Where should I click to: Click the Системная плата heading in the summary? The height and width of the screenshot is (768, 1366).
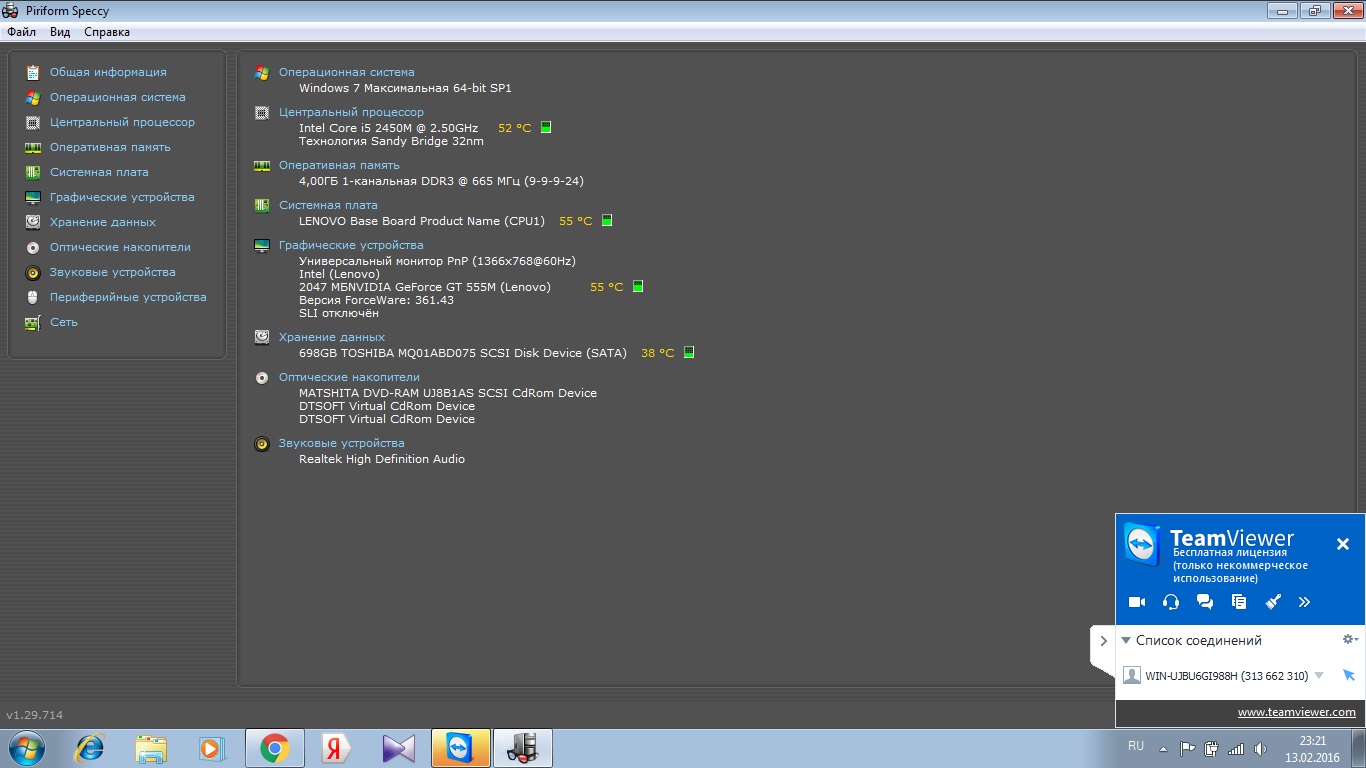click(x=328, y=205)
